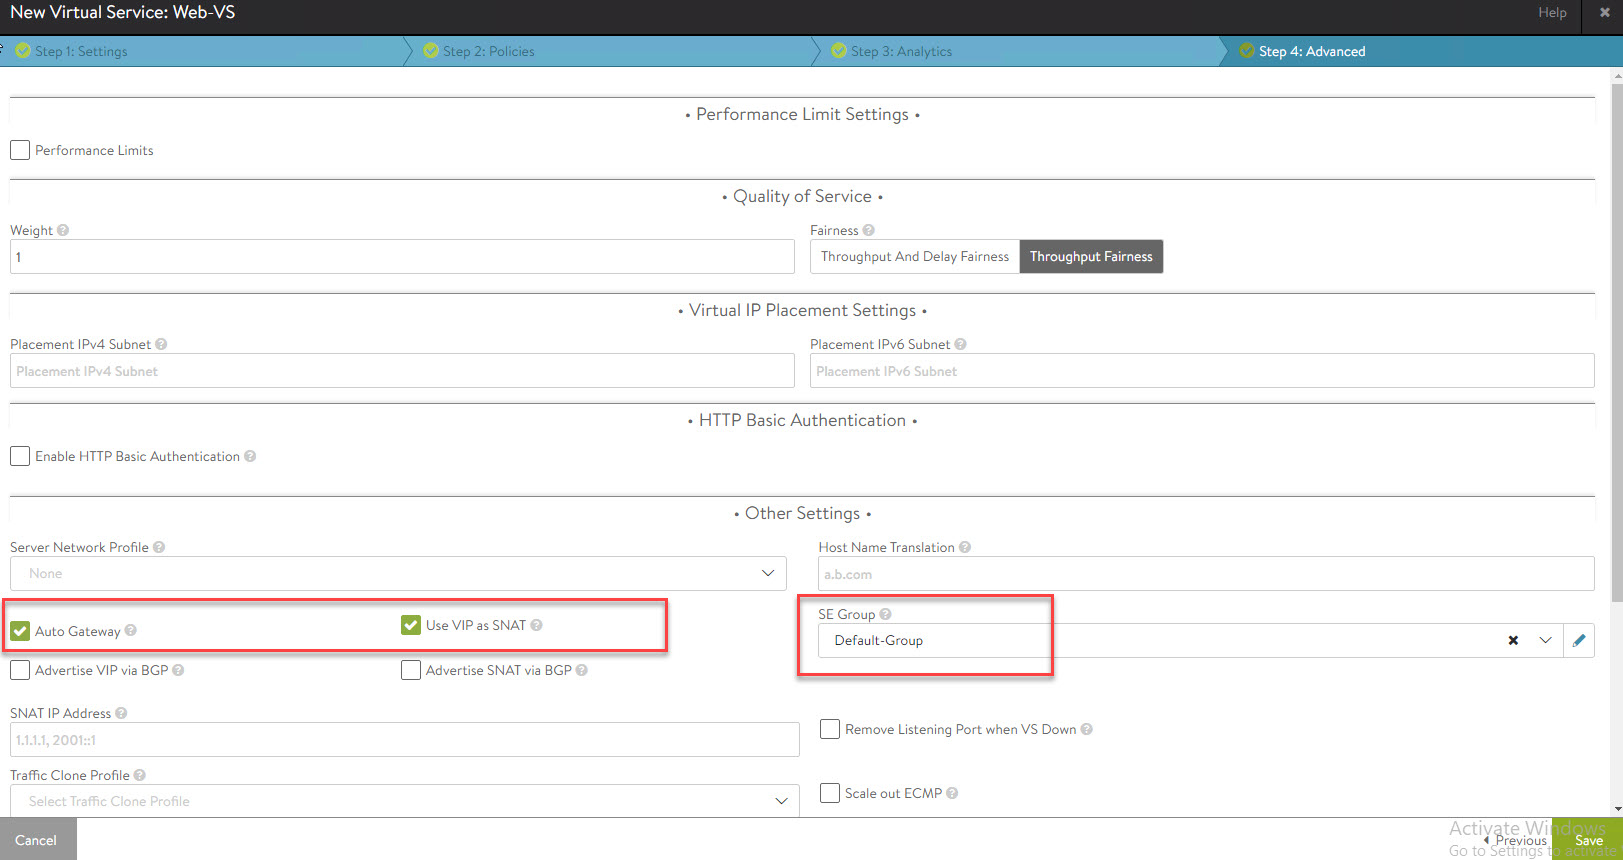
Task: Open the SE Group dropdown arrow
Action: click(x=1545, y=641)
